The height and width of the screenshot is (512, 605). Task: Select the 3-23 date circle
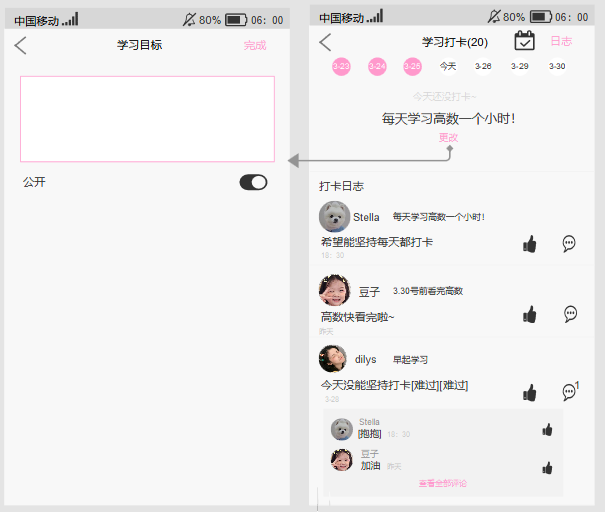pos(341,66)
